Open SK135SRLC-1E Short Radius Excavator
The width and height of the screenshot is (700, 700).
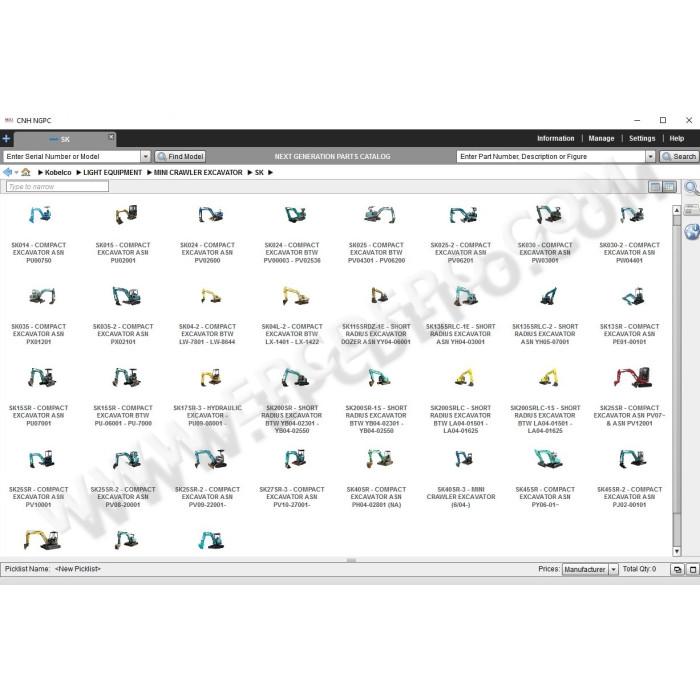(x=461, y=315)
